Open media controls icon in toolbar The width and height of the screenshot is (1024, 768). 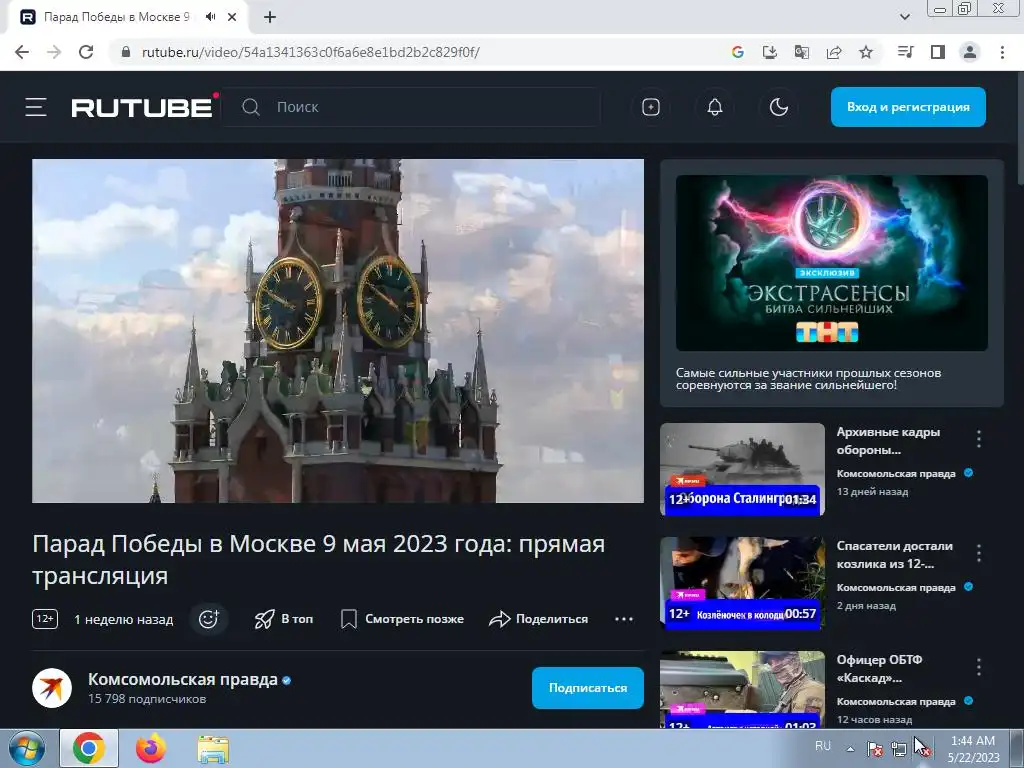905,52
